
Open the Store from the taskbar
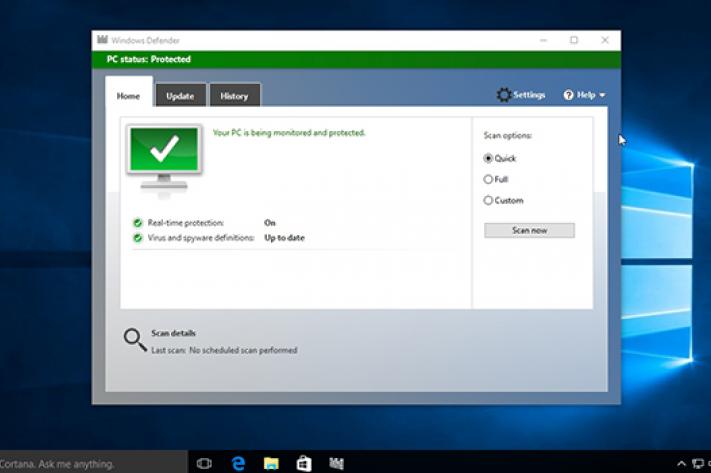click(303, 463)
